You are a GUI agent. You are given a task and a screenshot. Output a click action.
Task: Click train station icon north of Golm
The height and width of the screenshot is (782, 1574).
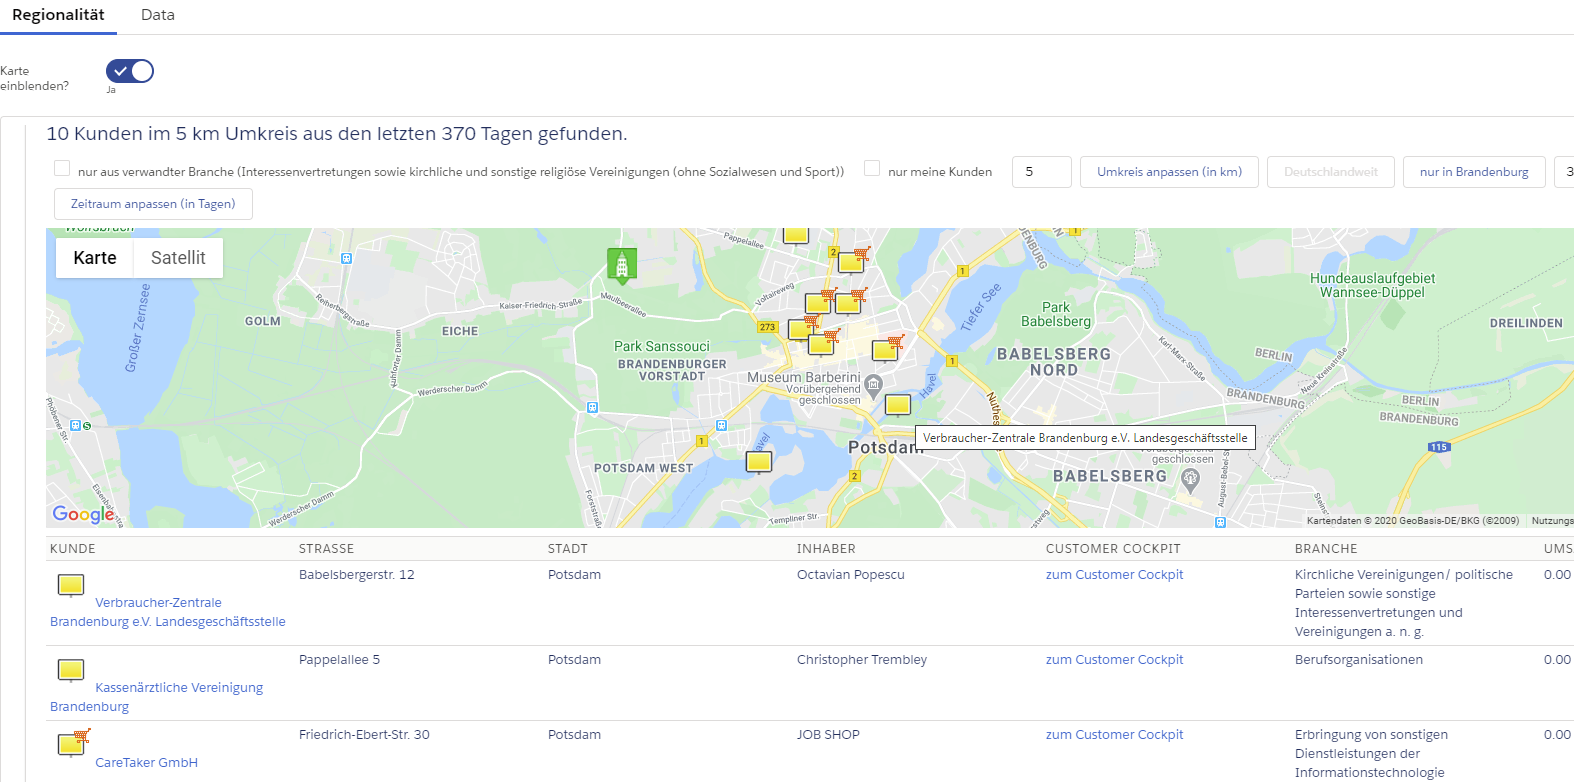tap(347, 258)
